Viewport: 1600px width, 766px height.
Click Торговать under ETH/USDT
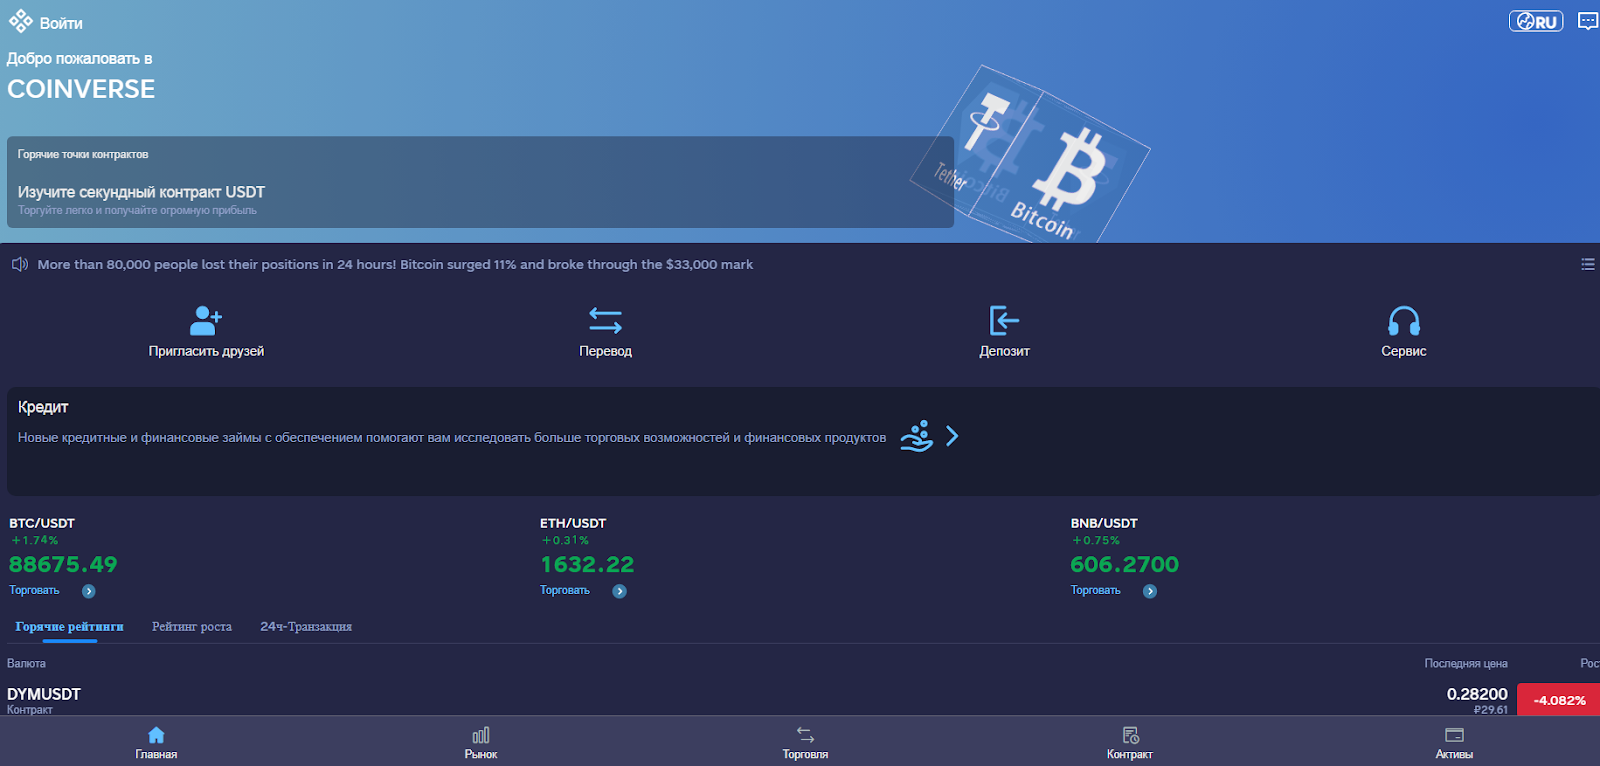(x=565, y=590)
